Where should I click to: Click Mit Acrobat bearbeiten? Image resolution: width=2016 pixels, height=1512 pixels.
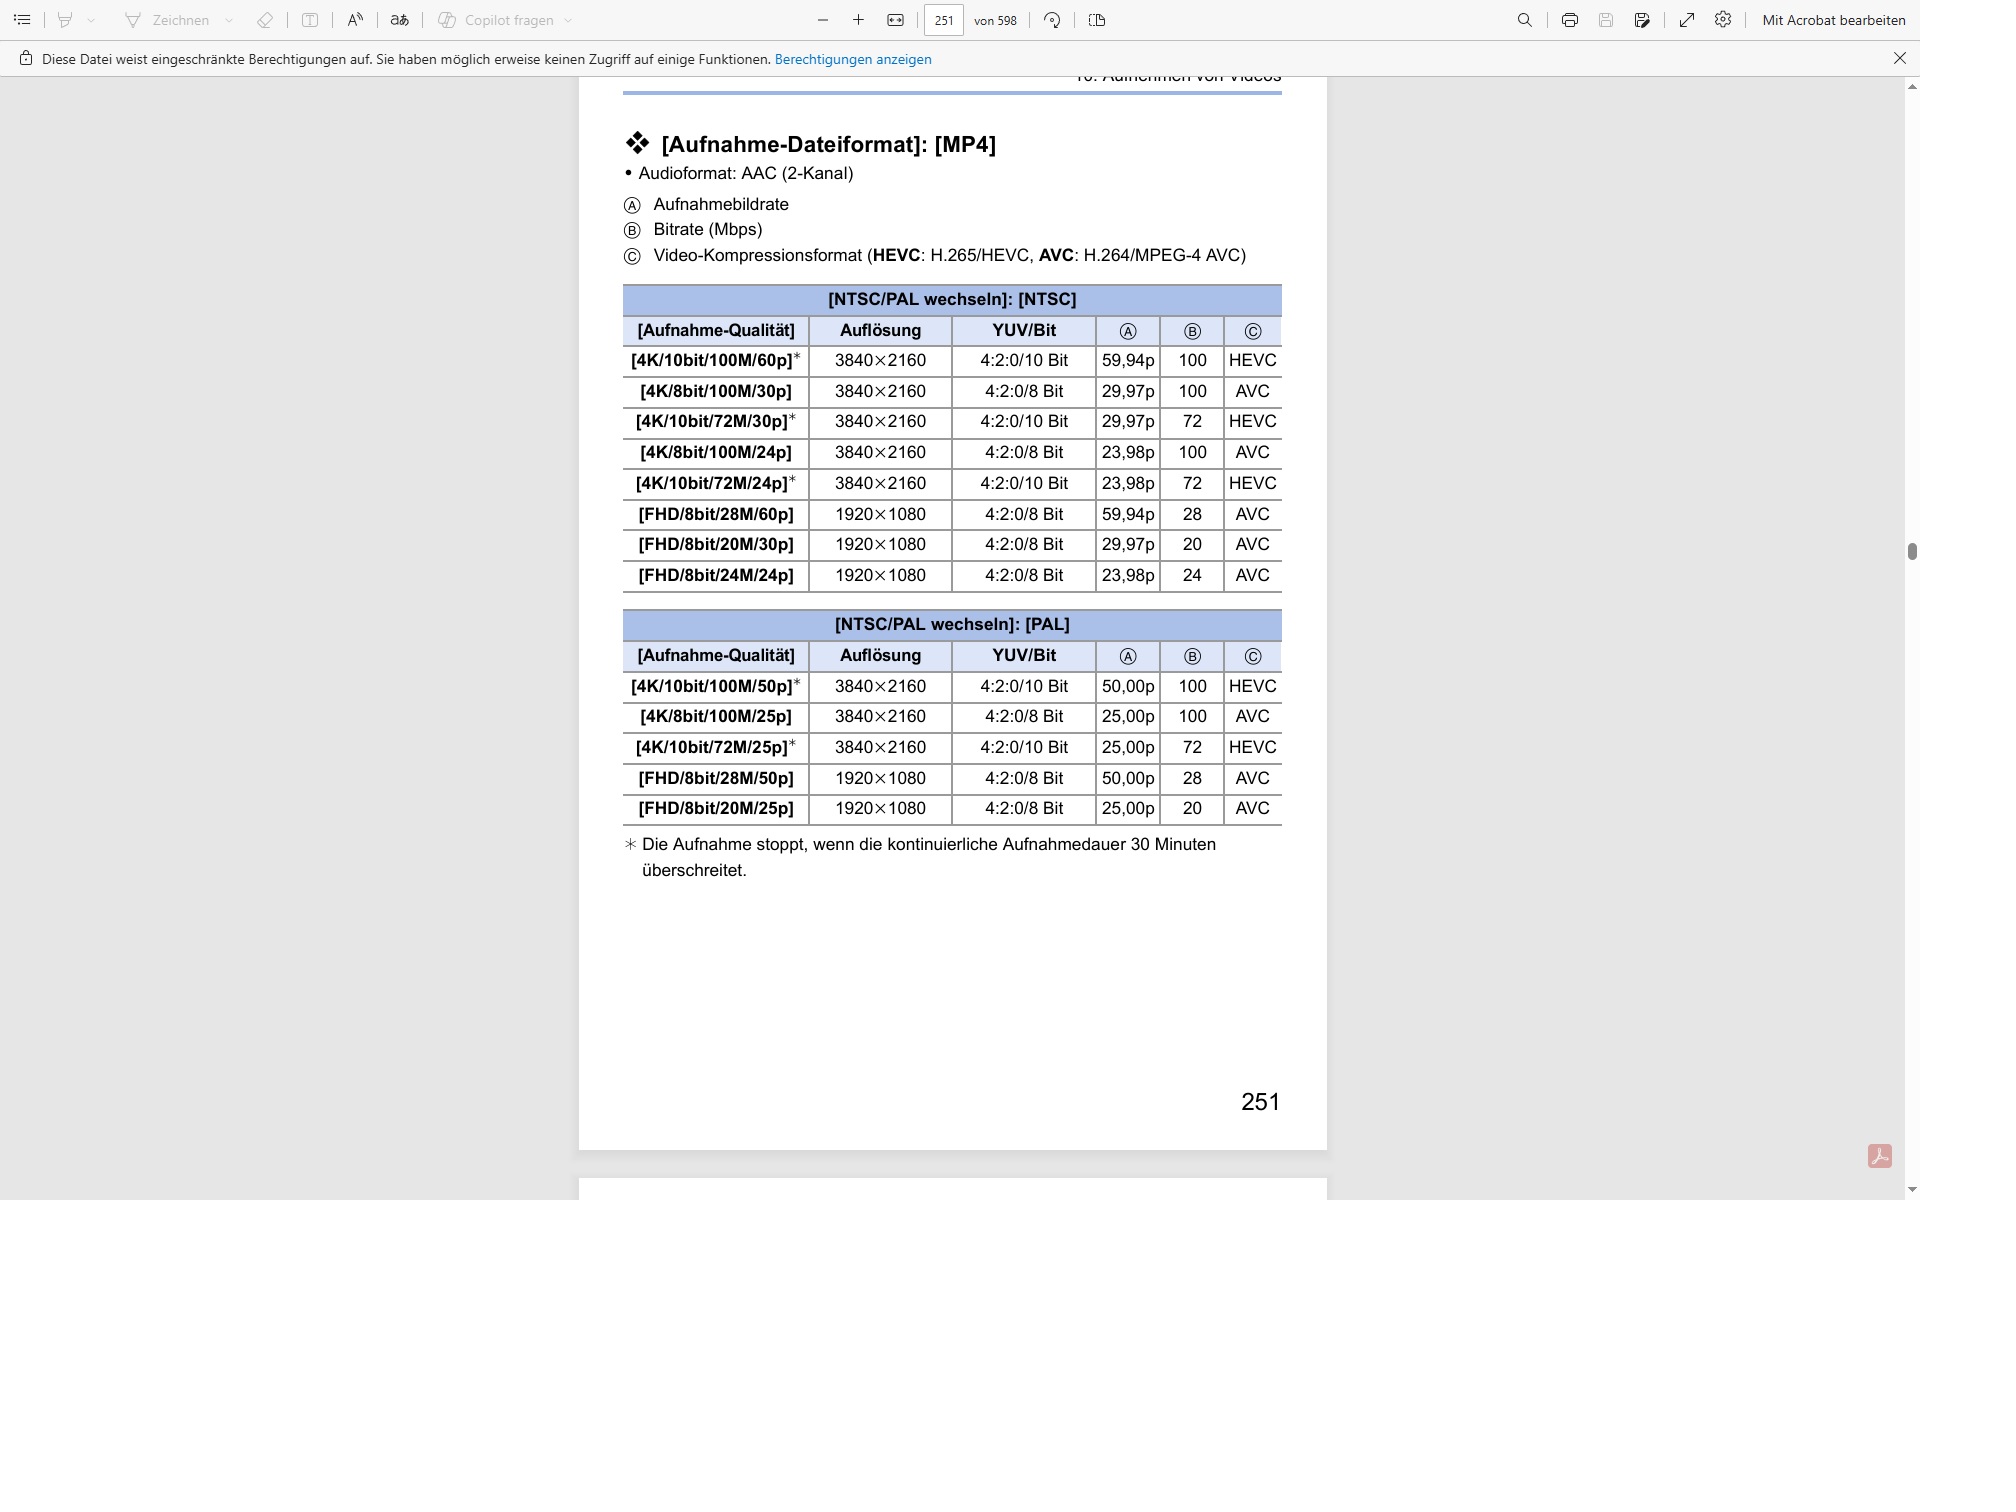pyautogui.click(x=1834, y=20)
